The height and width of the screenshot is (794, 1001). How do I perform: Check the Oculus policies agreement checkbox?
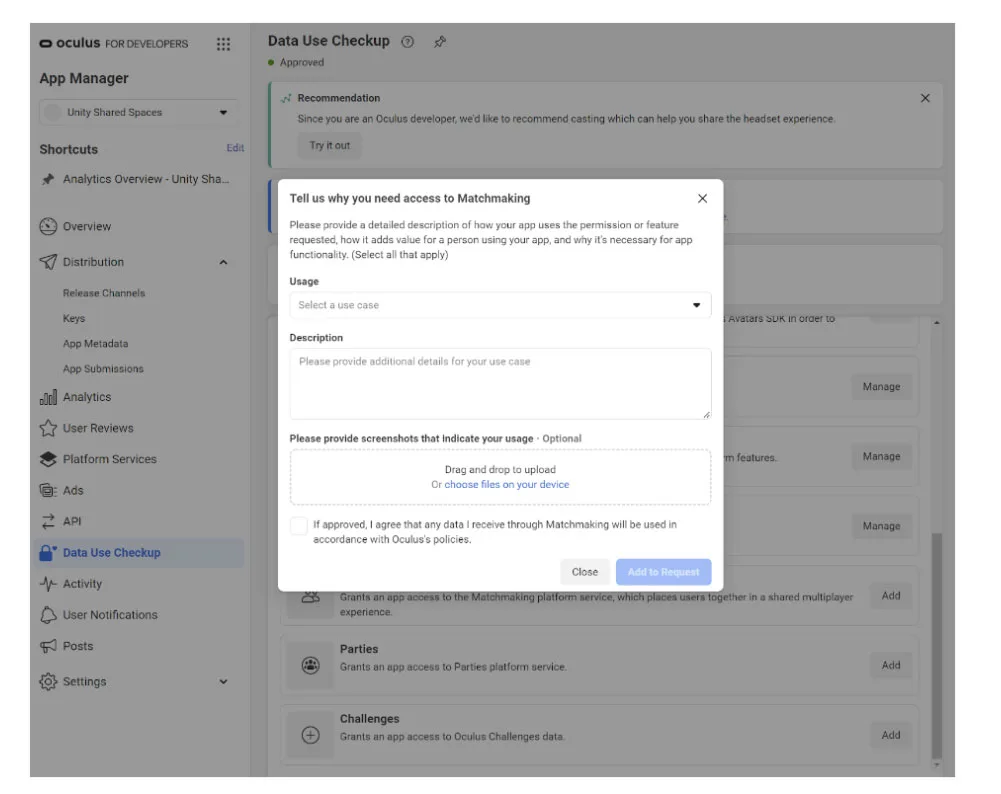pyautogui.click(x=298, y=526)
